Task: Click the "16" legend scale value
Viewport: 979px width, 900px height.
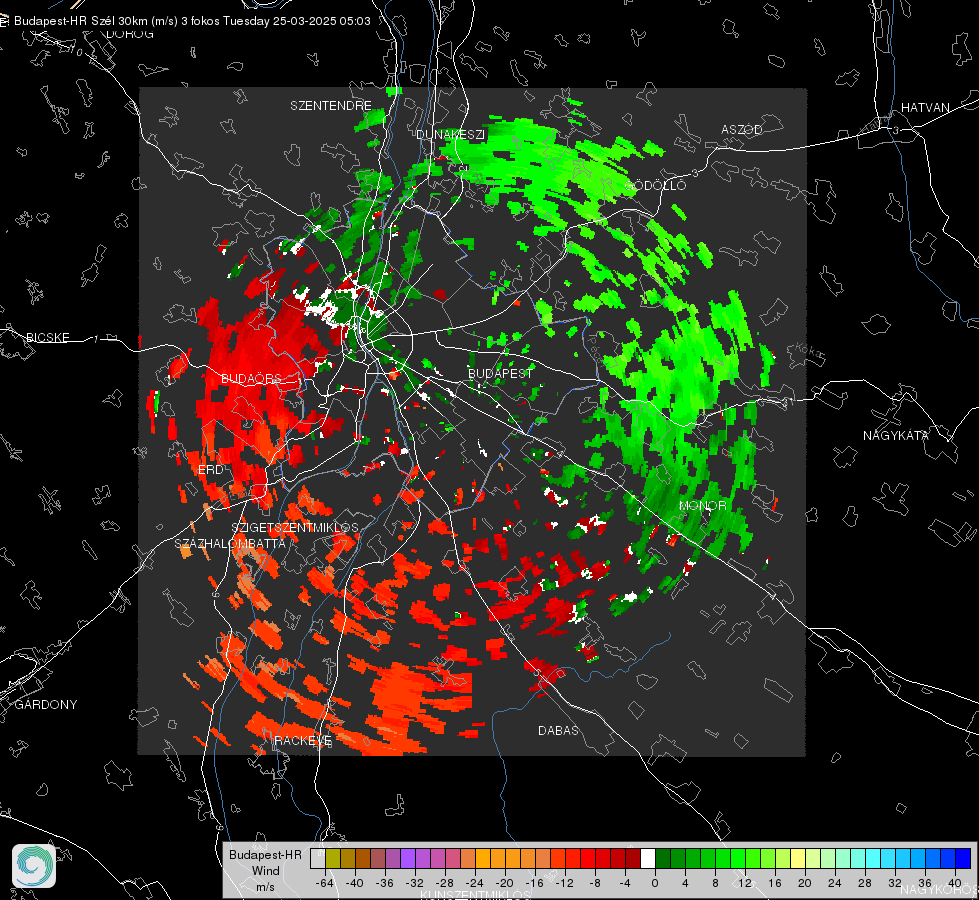Action: [775, 883]
